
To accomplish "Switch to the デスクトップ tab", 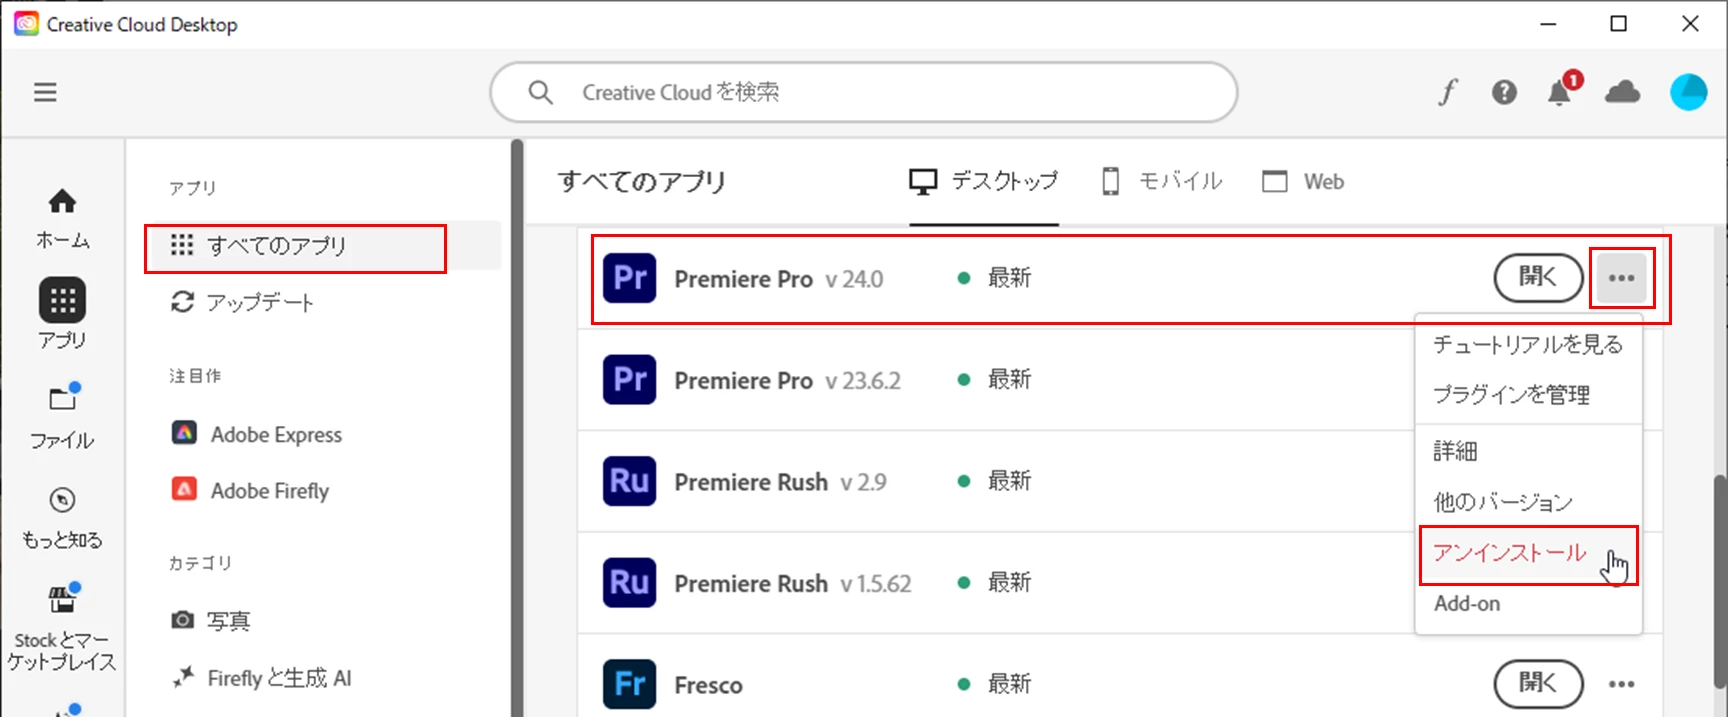I will pyautogui.click(x=983, y=182).
